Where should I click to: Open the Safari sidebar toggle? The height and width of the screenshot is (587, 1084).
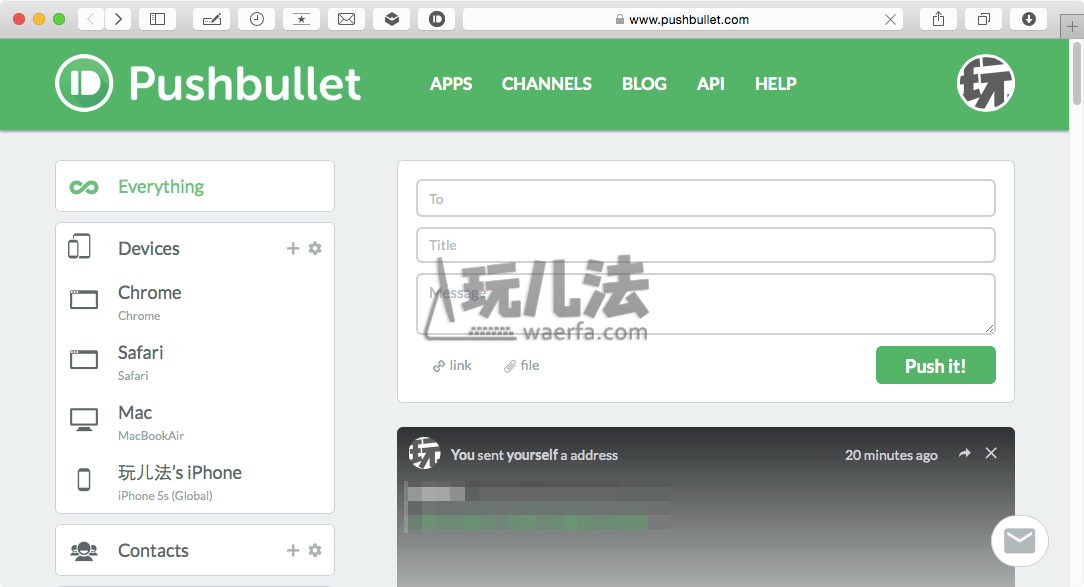tap(158, 19)
